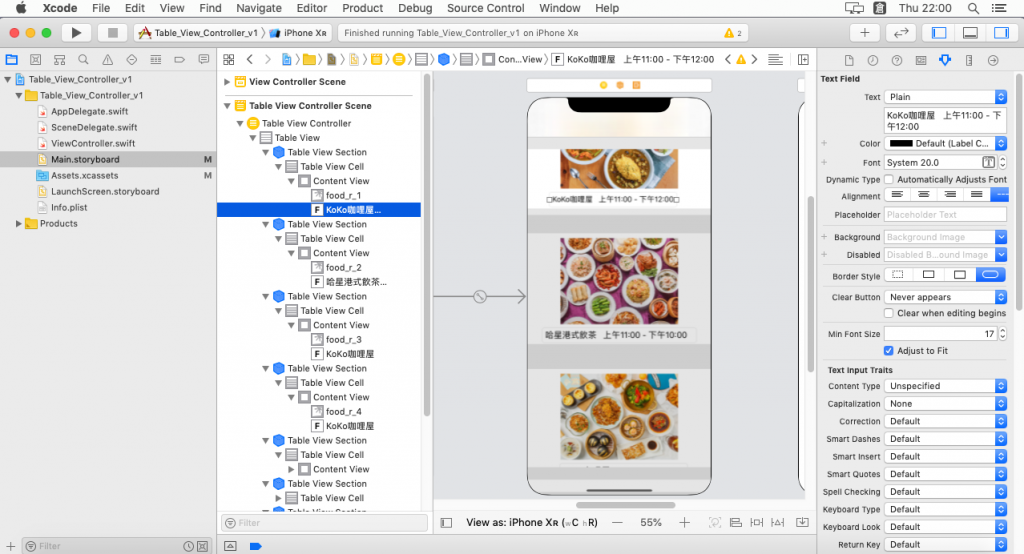Enable Clear when editing begins
This screenshot has height=554, width=1024.
pos(889,313)
